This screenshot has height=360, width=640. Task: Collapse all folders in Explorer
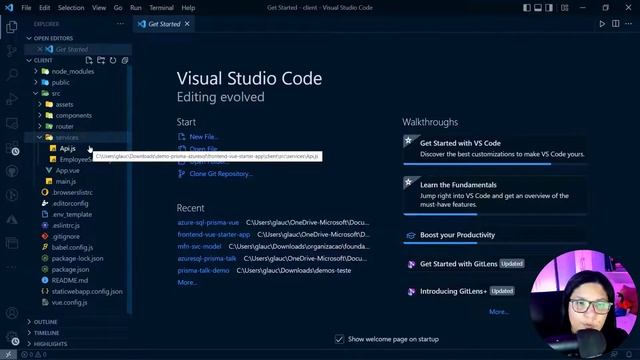(x=125, y=60)
